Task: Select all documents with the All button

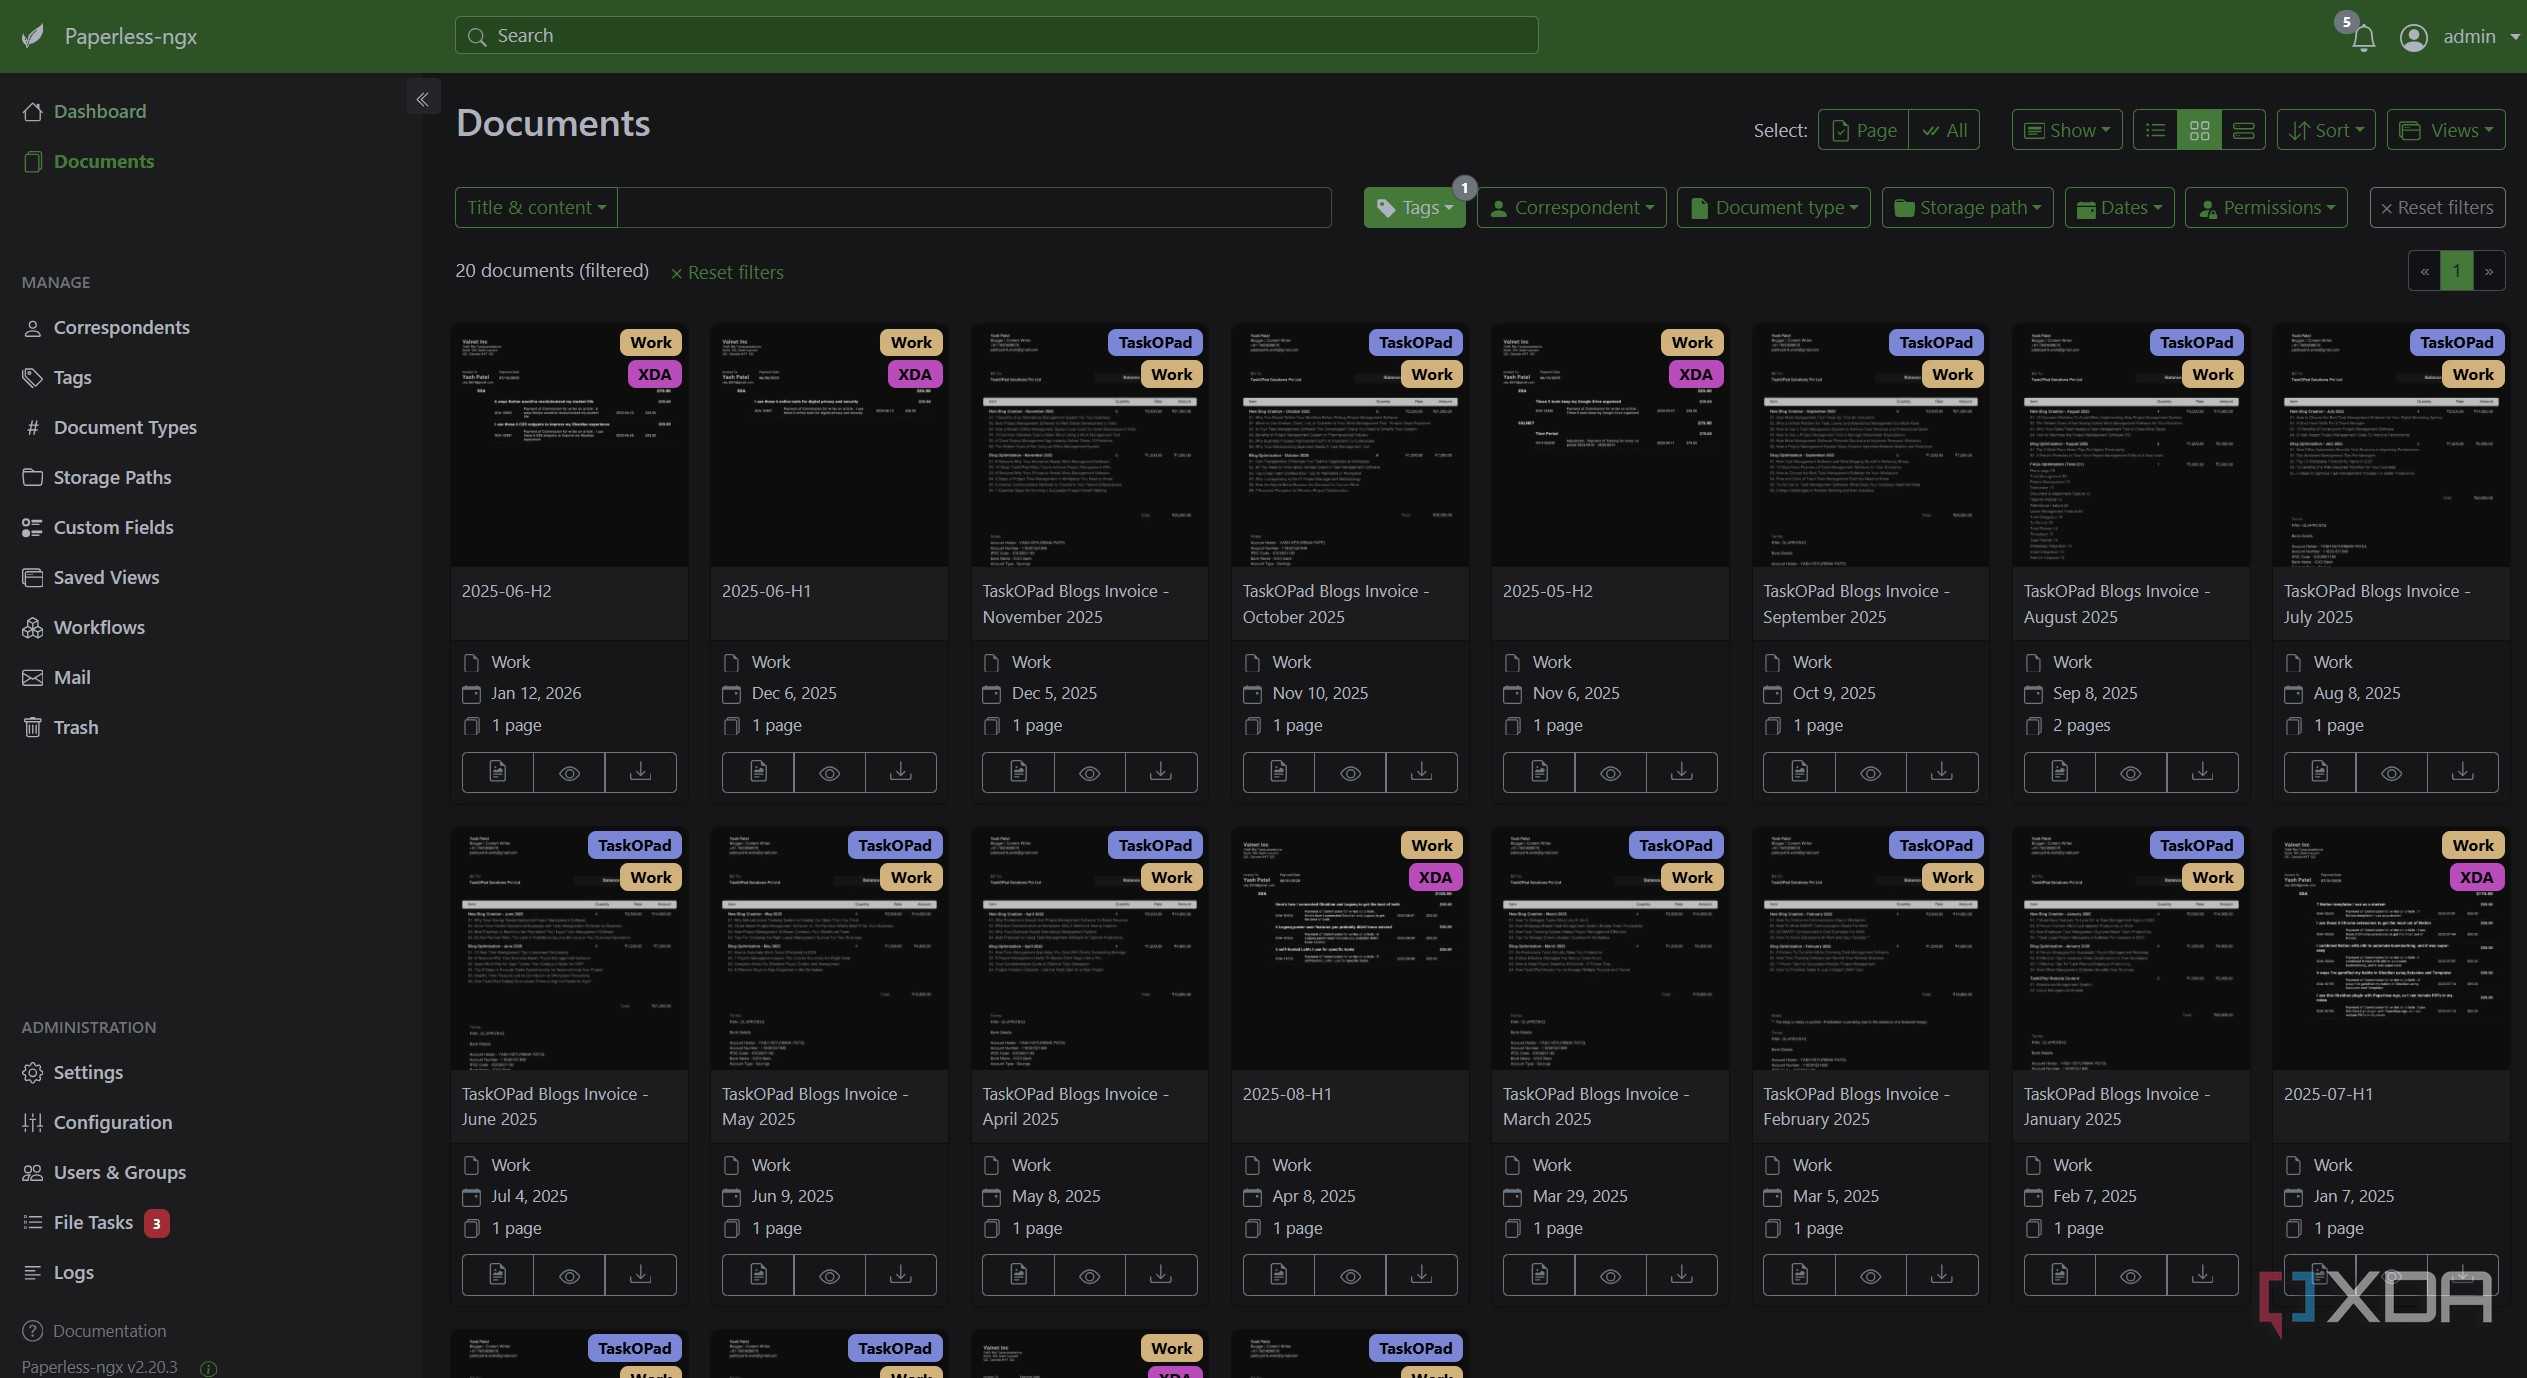Action: click(1944, 130)
